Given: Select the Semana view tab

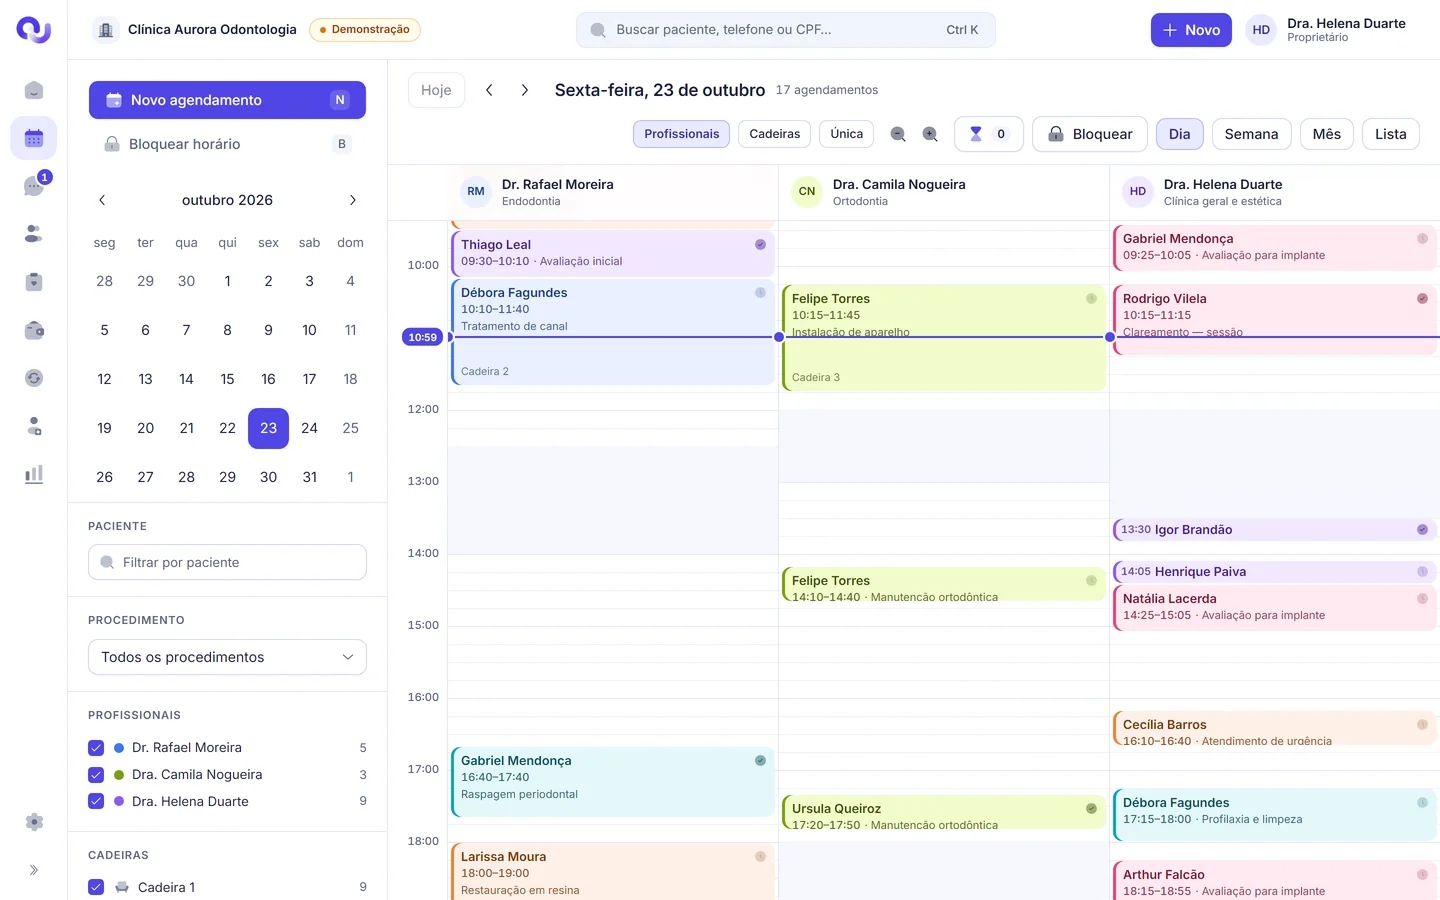Looking at the screenshot, I should 1252,134.
